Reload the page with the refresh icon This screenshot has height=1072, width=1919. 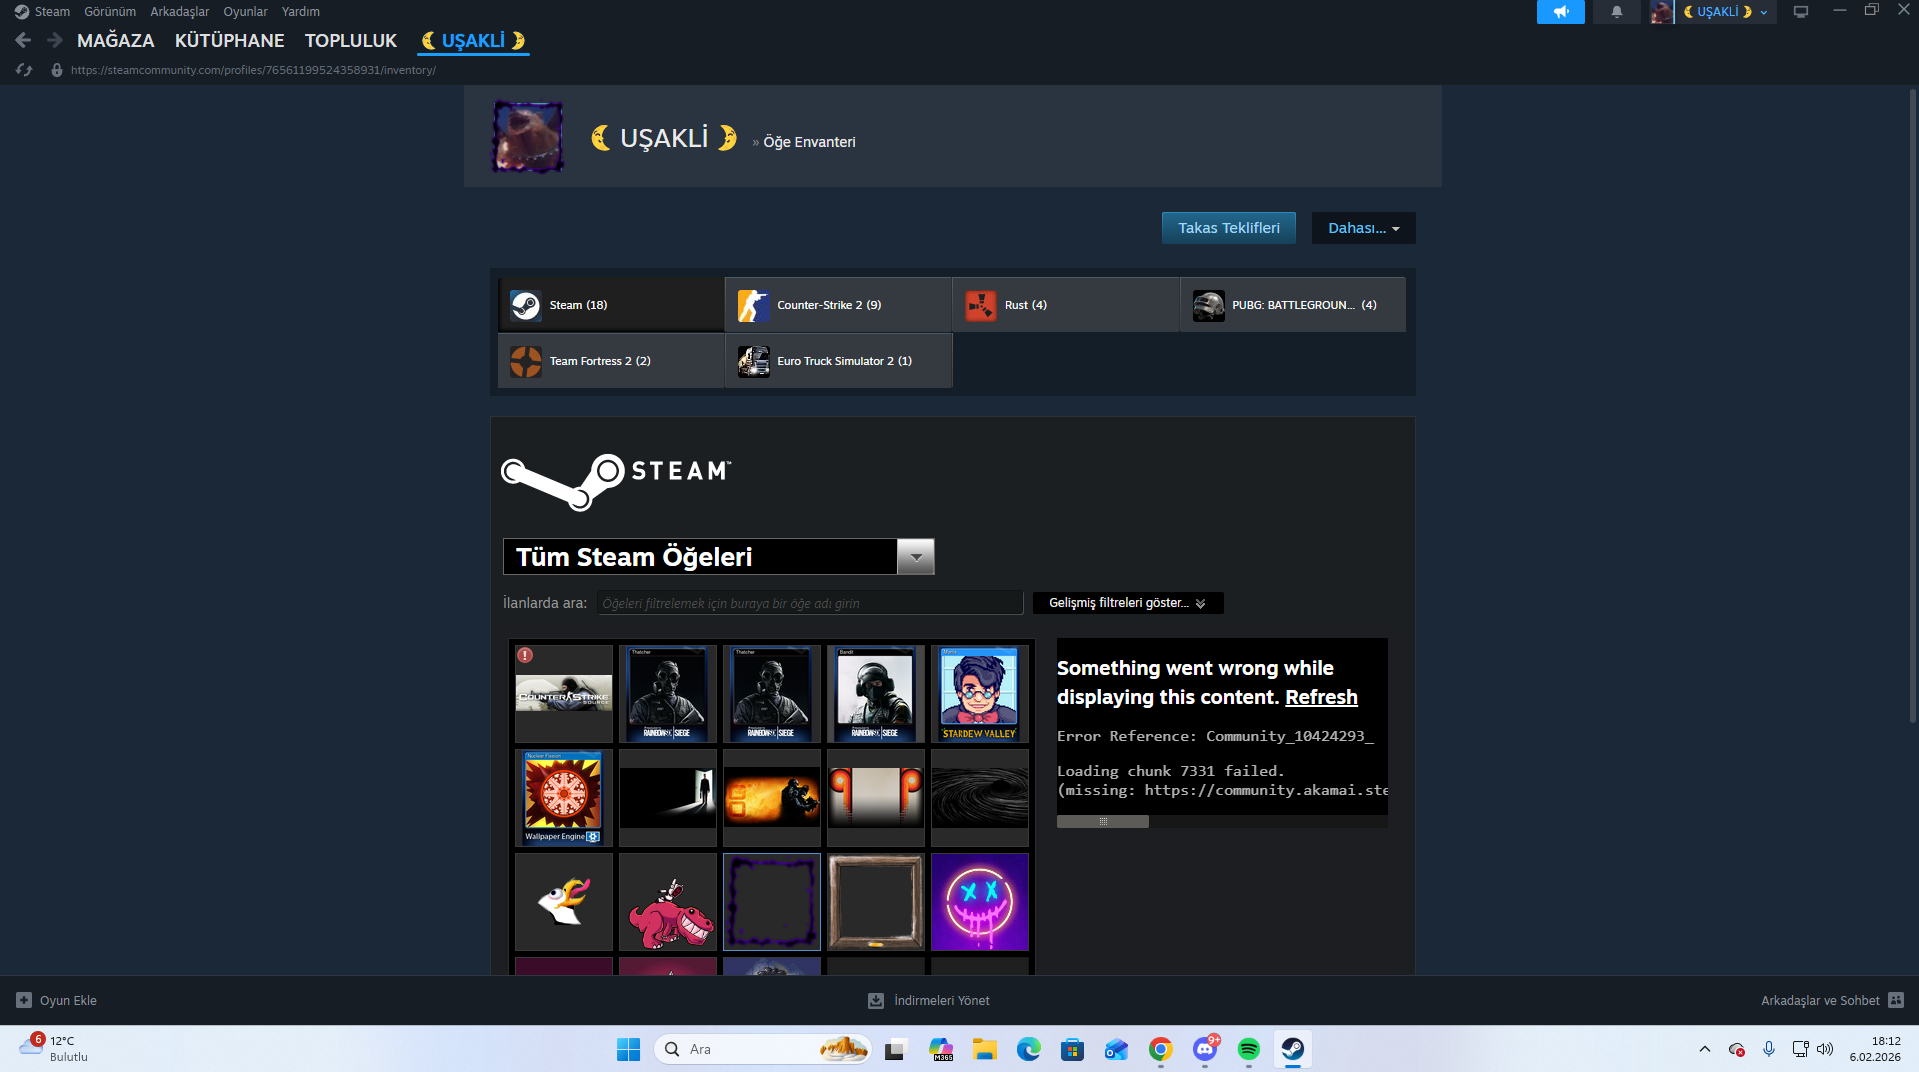point(24,70)
